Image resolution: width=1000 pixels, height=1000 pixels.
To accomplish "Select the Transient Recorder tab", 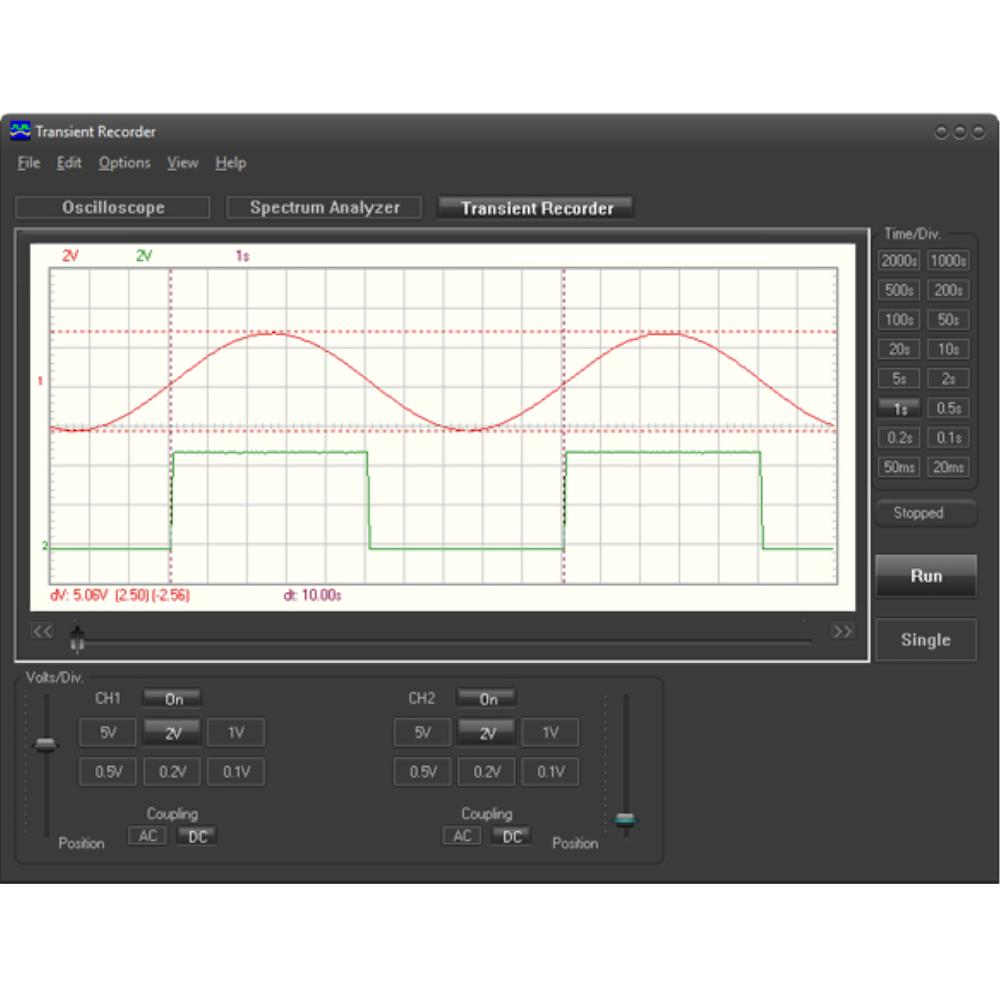I will click(536, 208).
